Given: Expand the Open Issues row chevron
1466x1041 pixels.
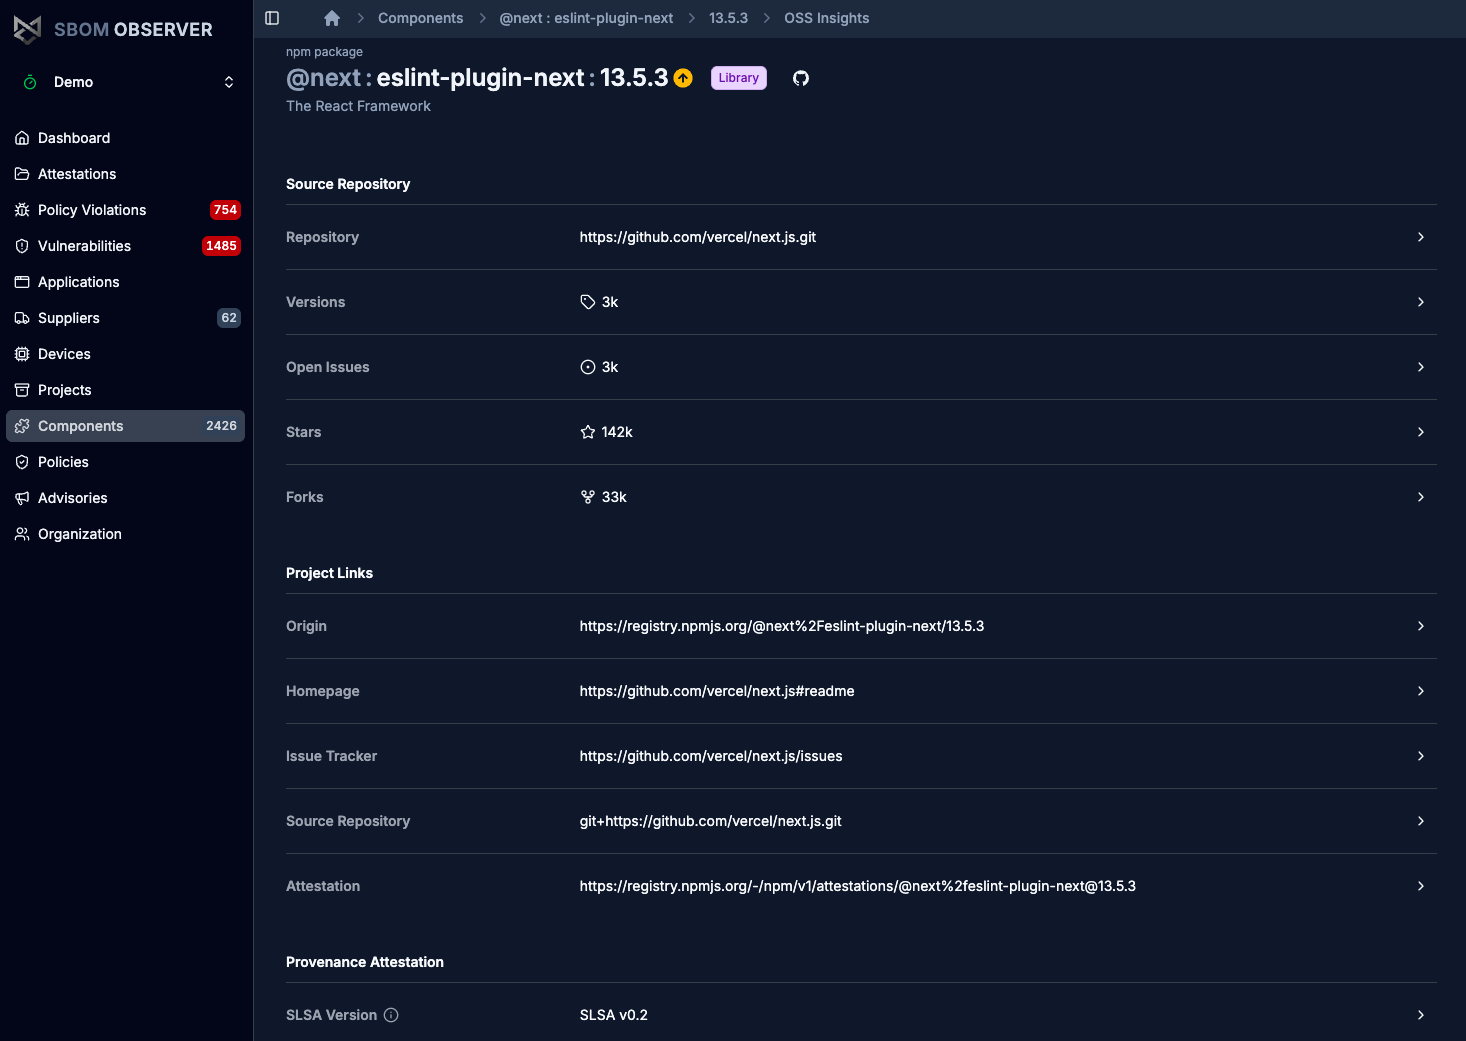Looking at the screenshot, I should click(1421, 367).
